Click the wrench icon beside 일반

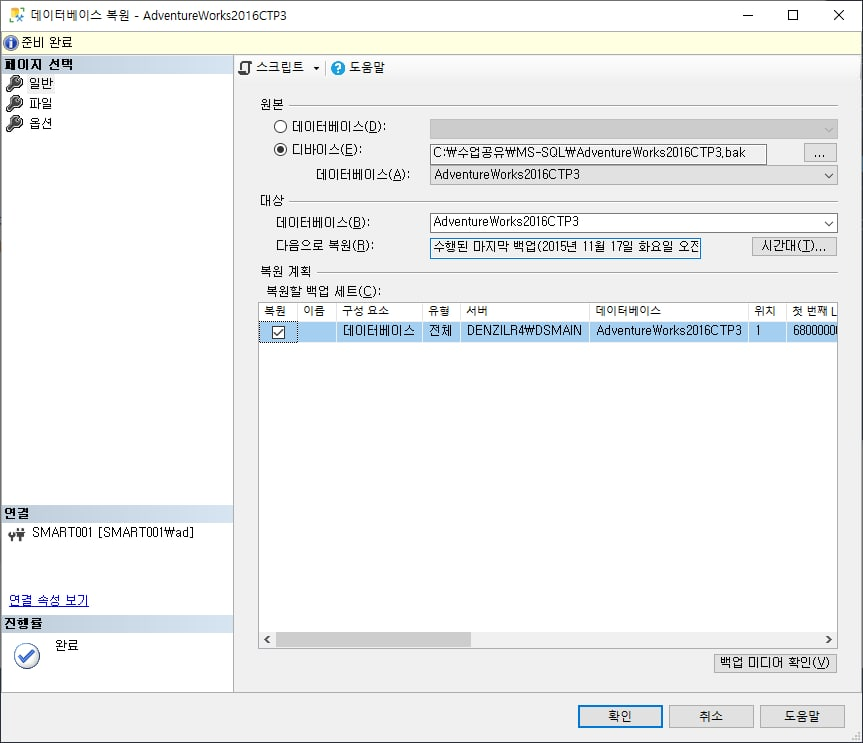14,84
